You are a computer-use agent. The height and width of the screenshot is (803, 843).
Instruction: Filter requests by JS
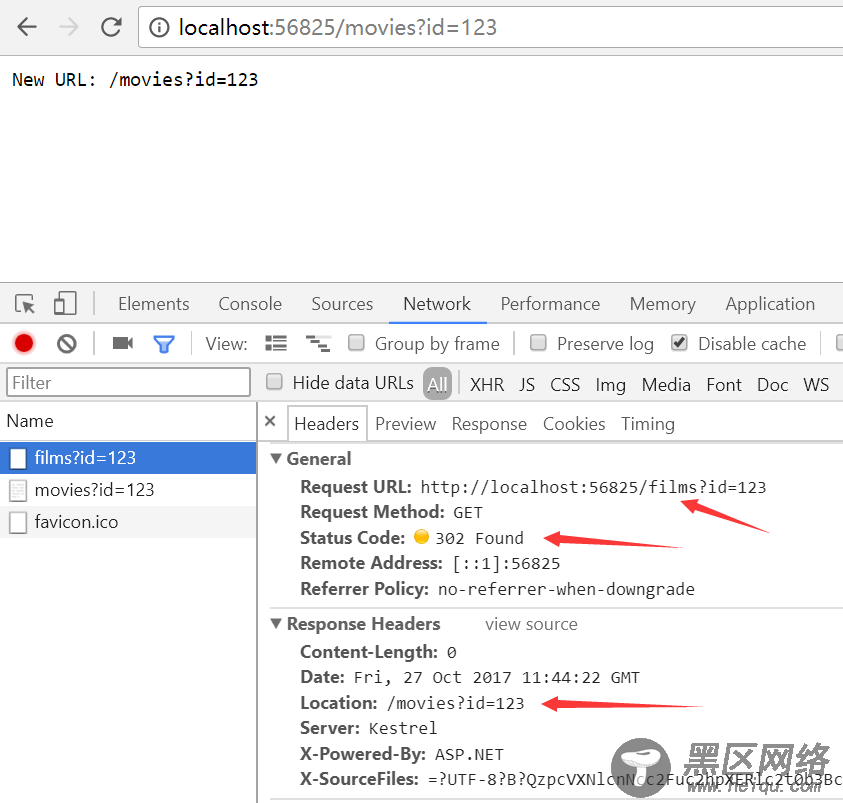pyautogui.click(x=527, y=384)
